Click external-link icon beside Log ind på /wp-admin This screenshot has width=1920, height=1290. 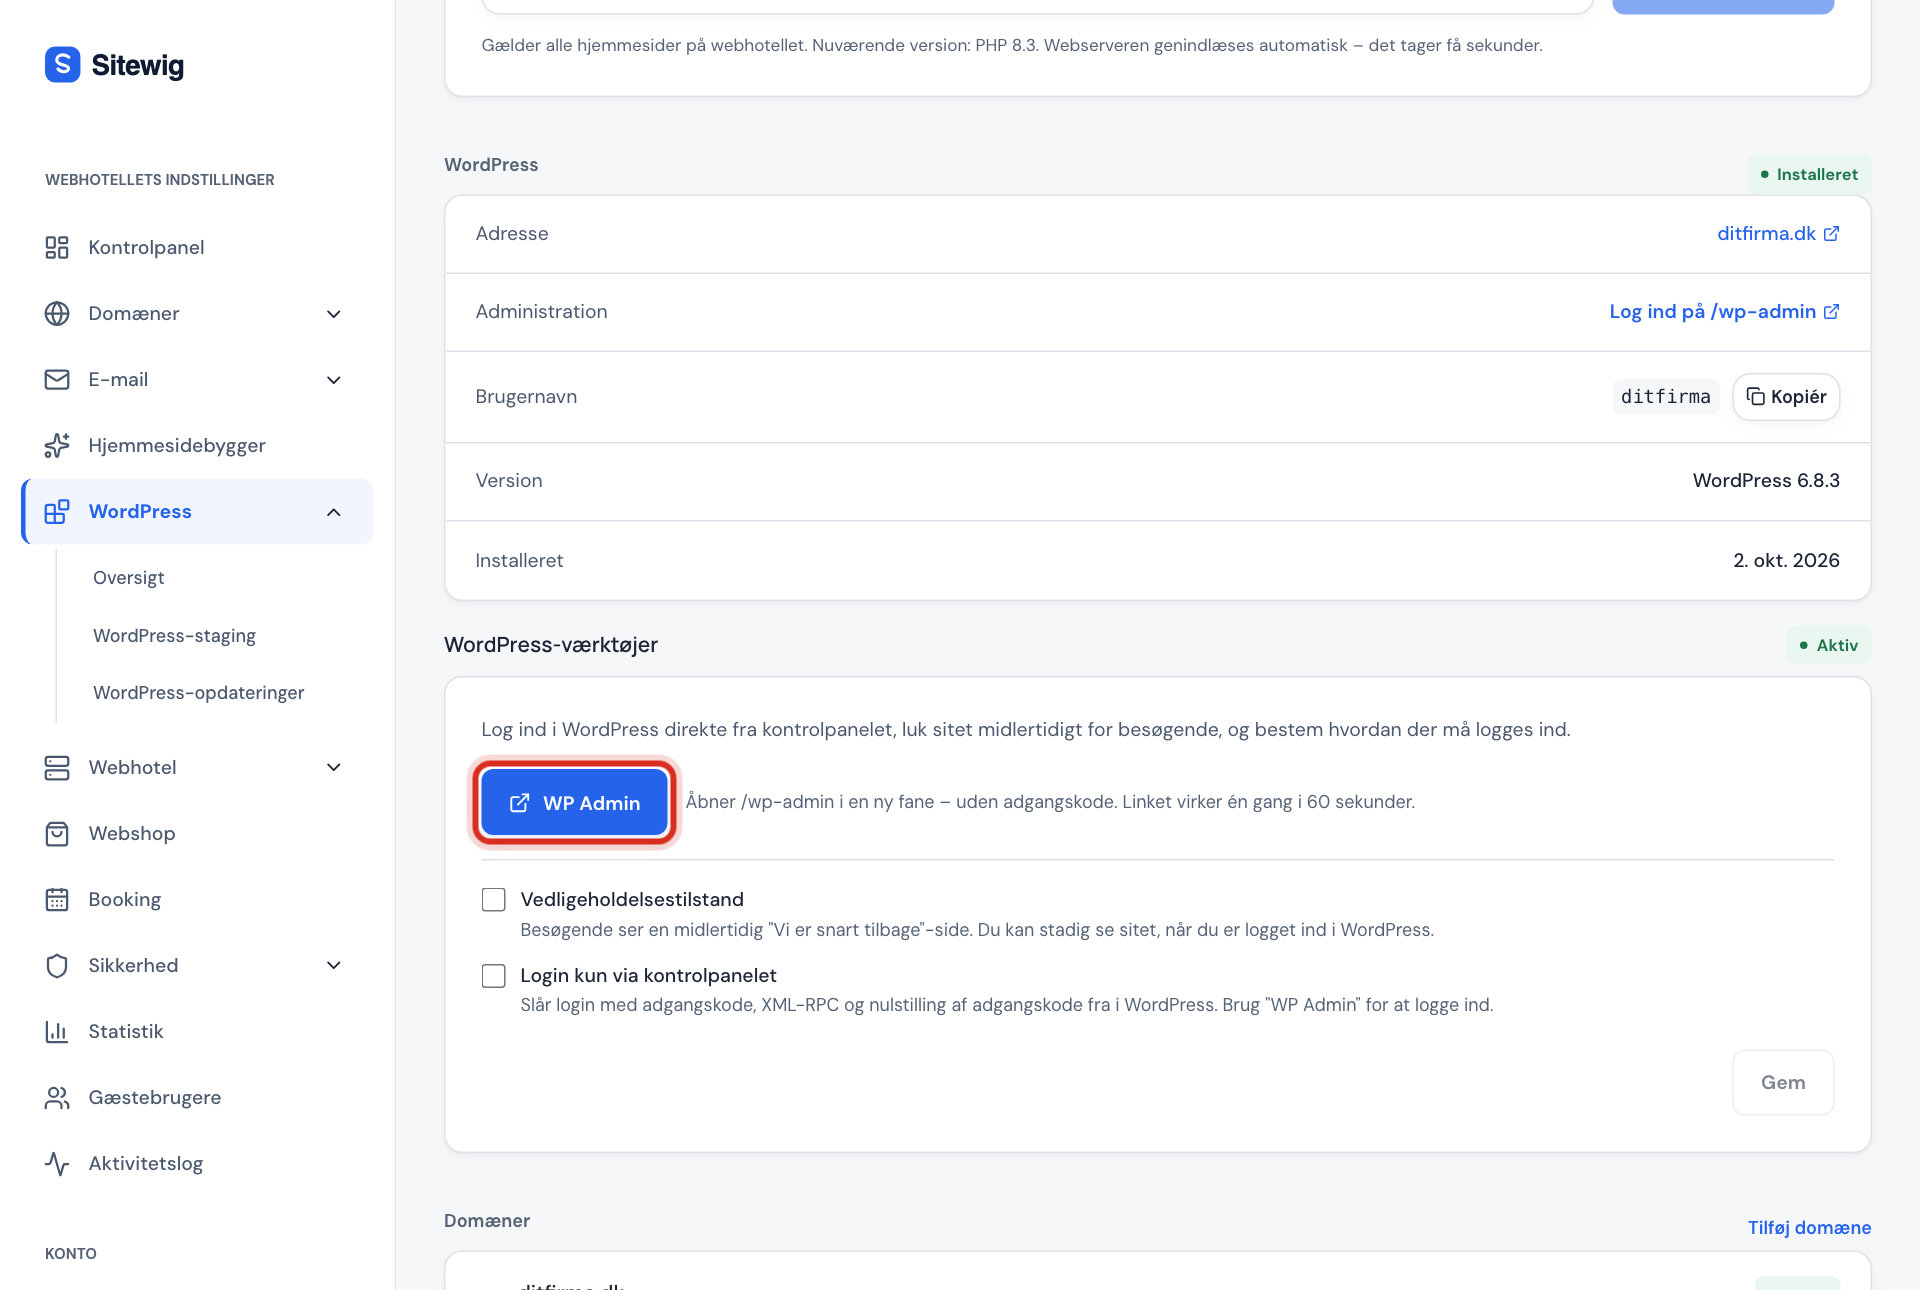[x=1831, y=311]
